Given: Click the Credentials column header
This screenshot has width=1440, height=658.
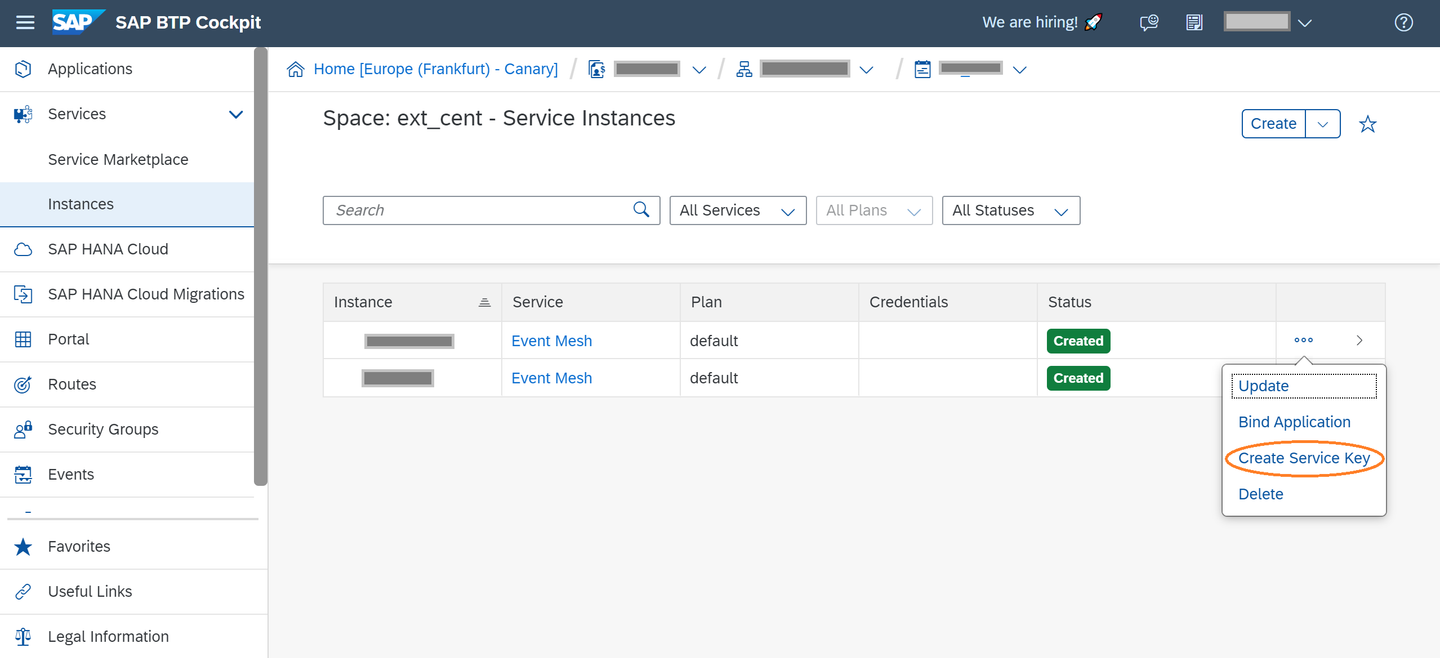Looking at the screenshot, I should pos(948,302).
